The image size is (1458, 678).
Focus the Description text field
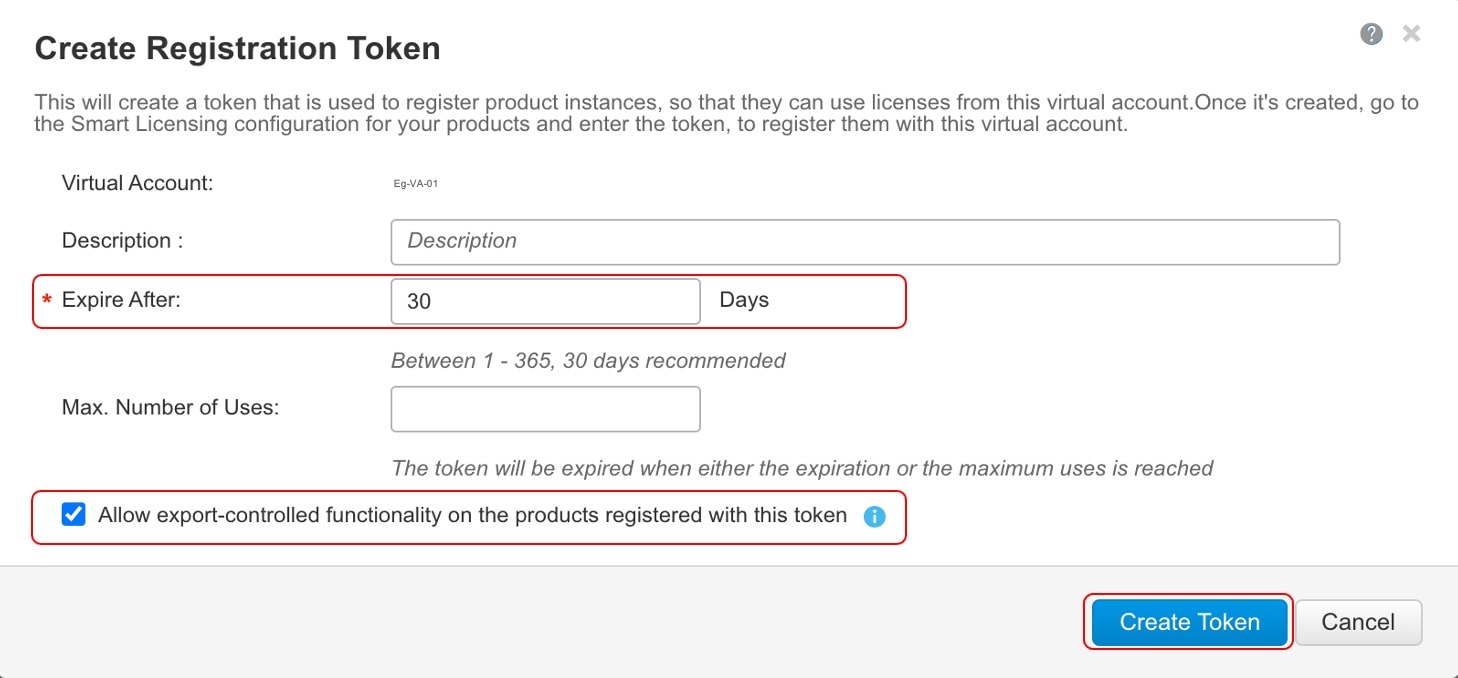865,242
